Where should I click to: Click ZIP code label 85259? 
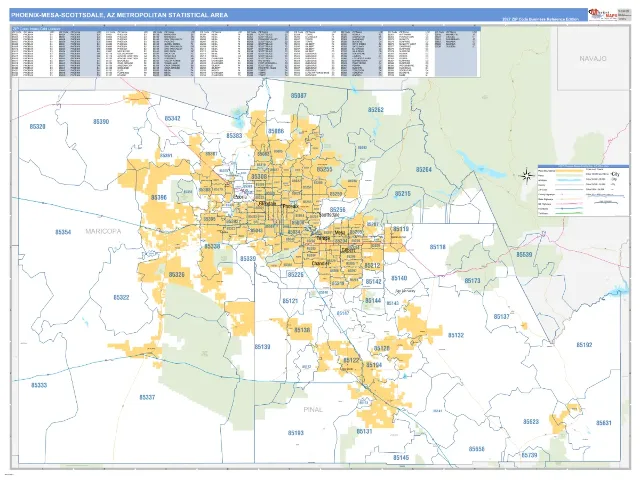(336, 194)
